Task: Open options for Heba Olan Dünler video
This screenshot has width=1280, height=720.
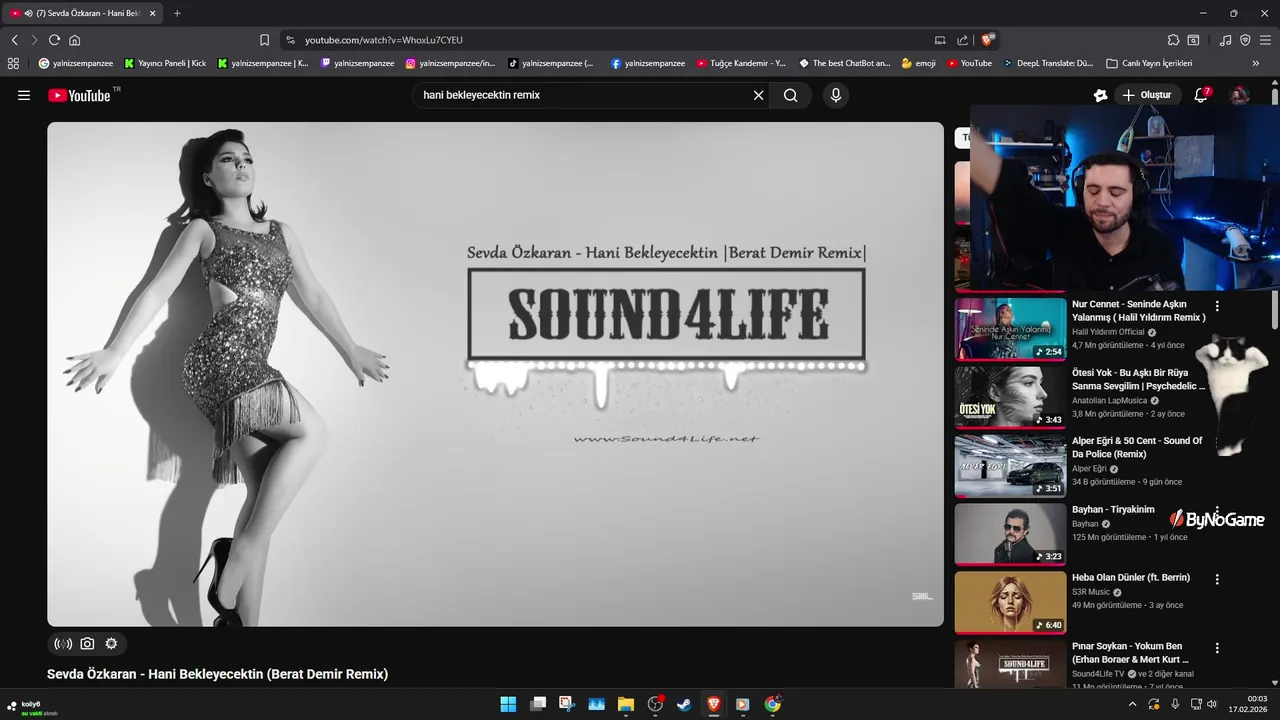Action: [x=1217, y=579]
